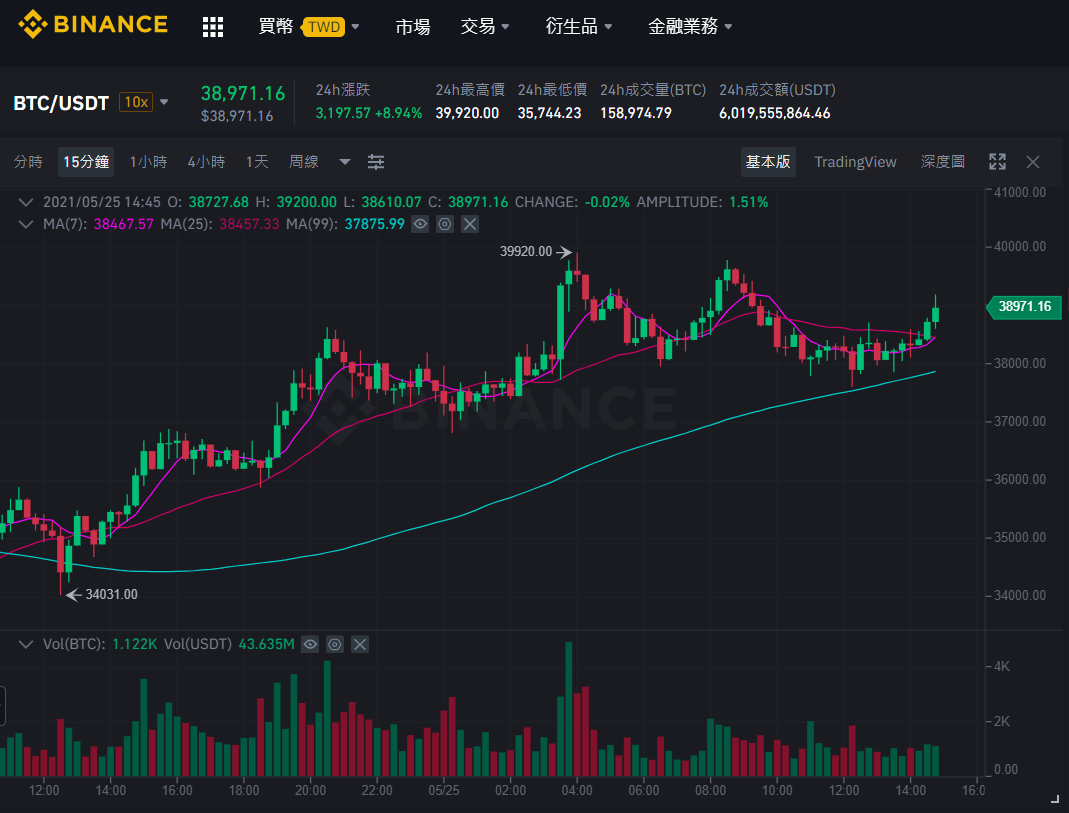
Task: Select the 15分鐘 interval
Action: point(86,162)
